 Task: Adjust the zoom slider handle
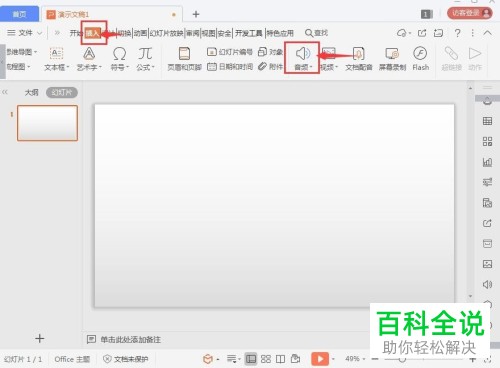[x=402, y=359]
